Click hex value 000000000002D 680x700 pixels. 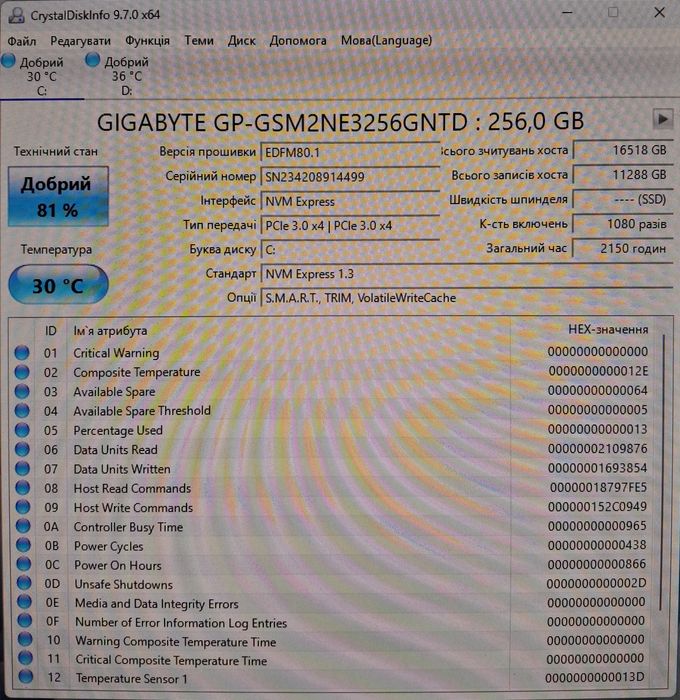596,583
